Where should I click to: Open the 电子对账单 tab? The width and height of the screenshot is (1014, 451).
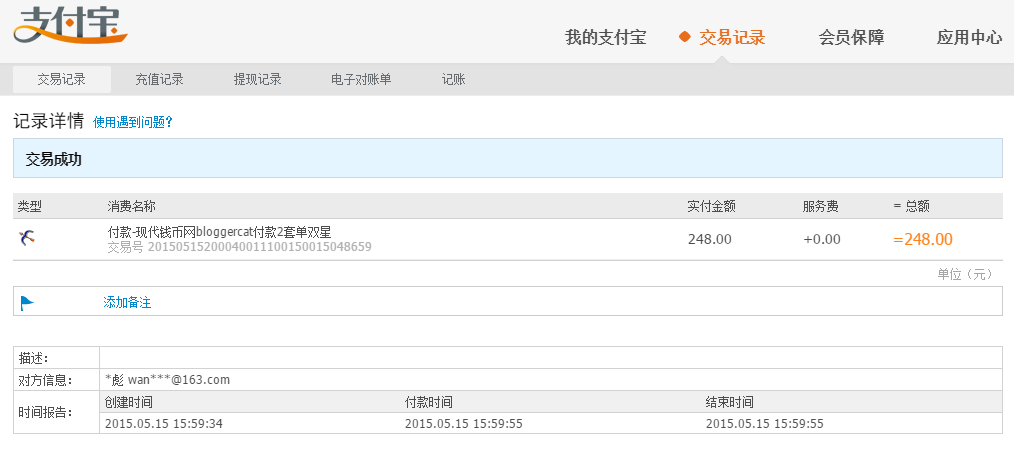point(361,80)
